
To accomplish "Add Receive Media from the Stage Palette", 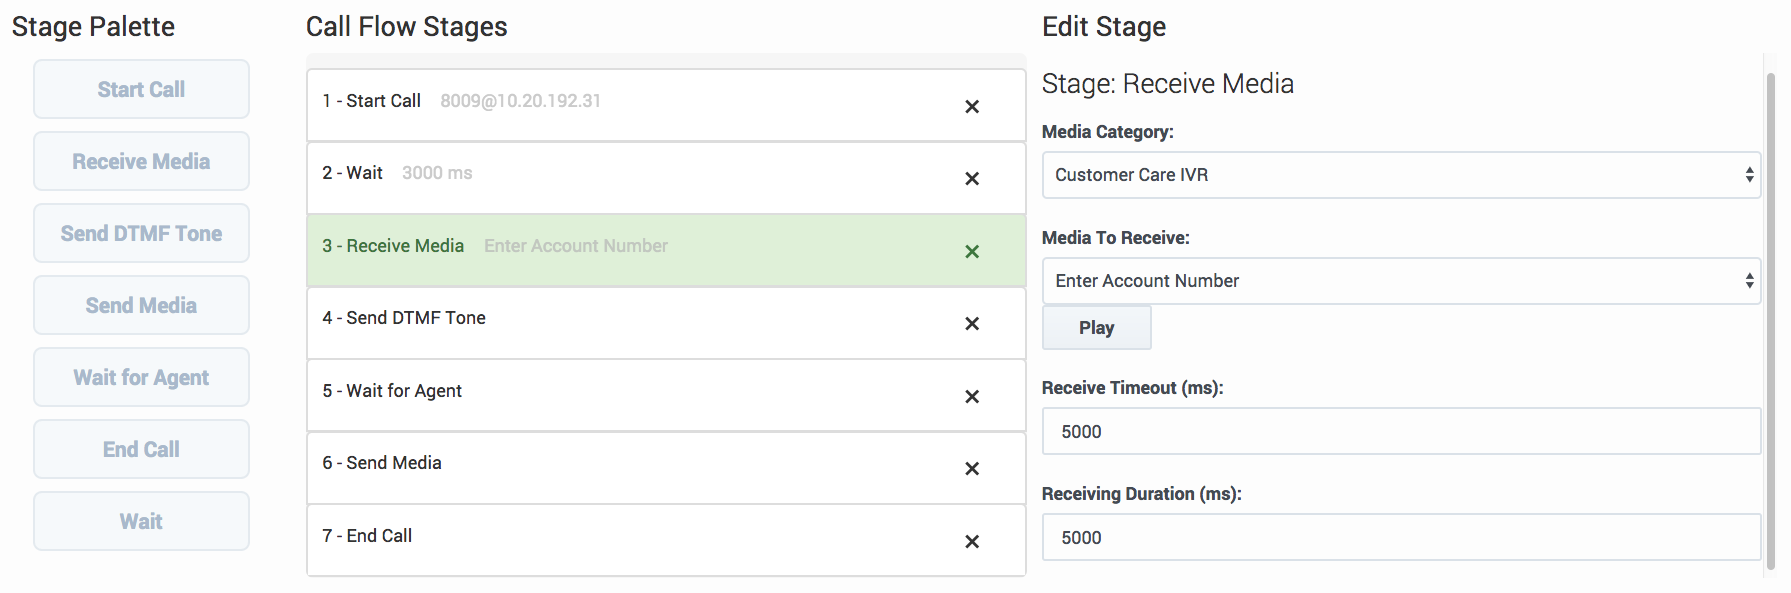I will pyautogui.click(x=141, y=161).
